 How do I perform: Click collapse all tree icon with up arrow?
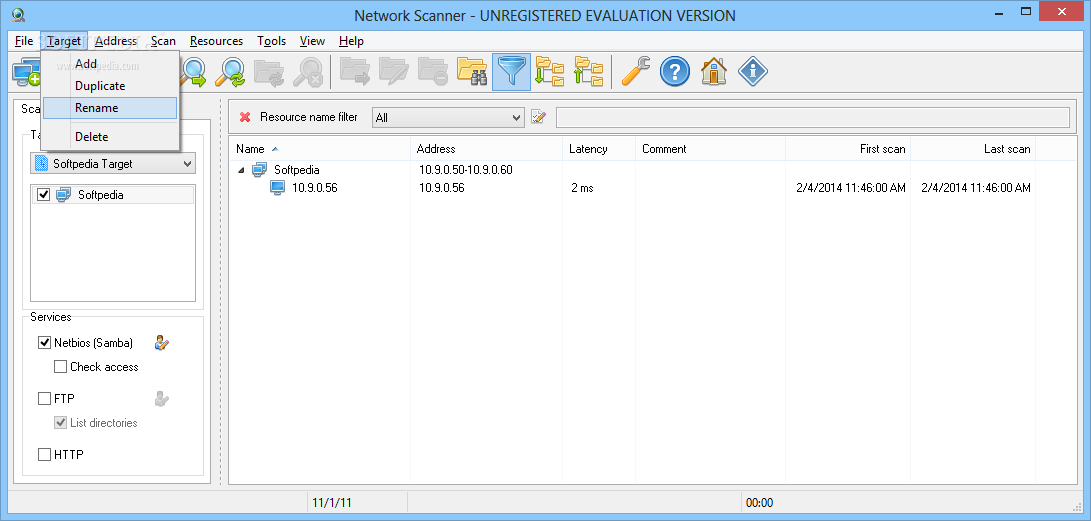589,71
